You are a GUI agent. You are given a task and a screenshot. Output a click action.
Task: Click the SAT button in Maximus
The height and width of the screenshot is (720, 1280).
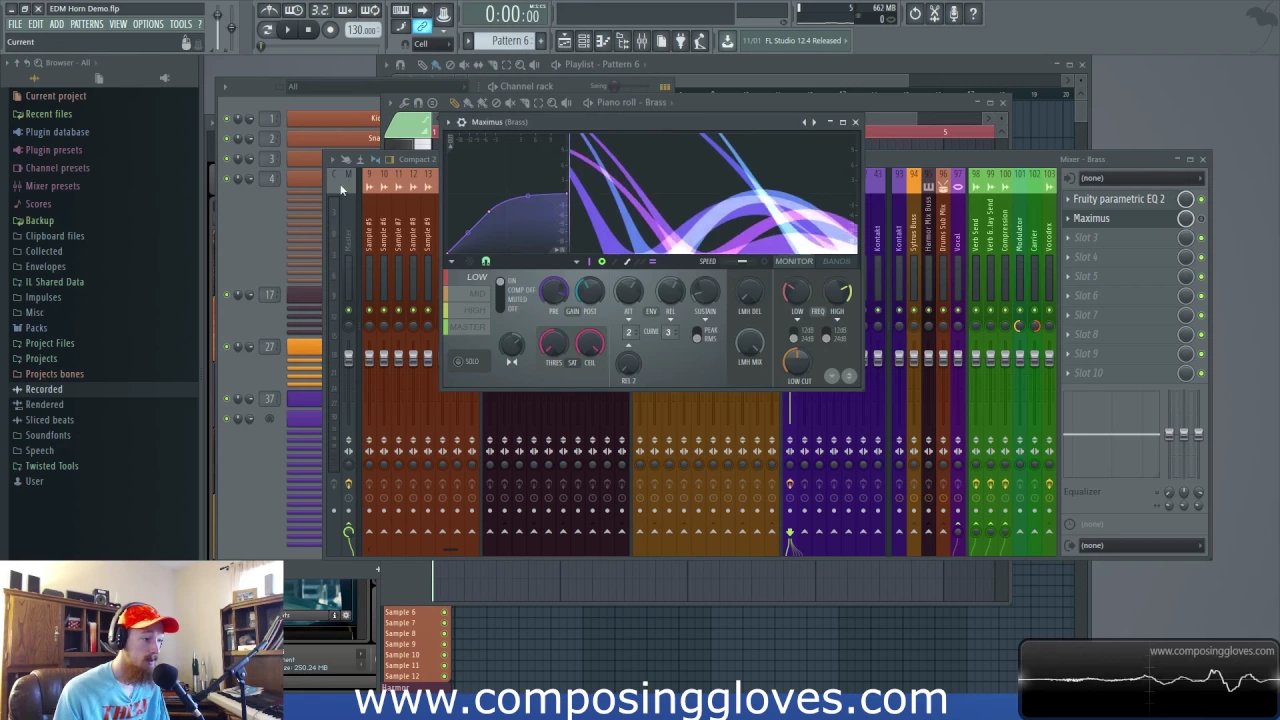pos(572,363)
